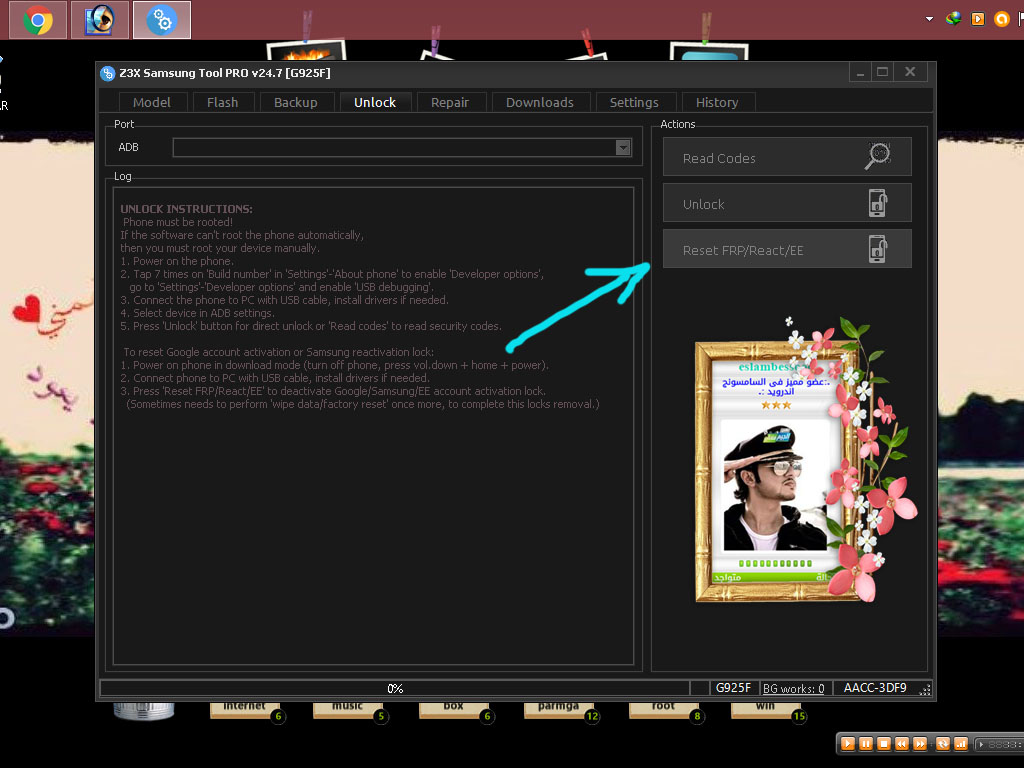This screenshot has height=768, width=1024.
Task: Stop playback on the media widget
Action: [x=884, y=744]
